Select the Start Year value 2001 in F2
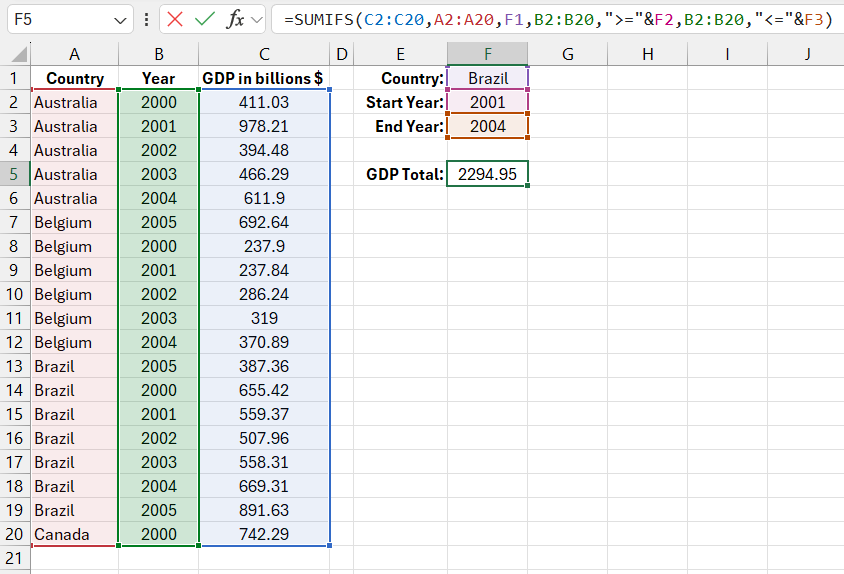 (487, 102)
